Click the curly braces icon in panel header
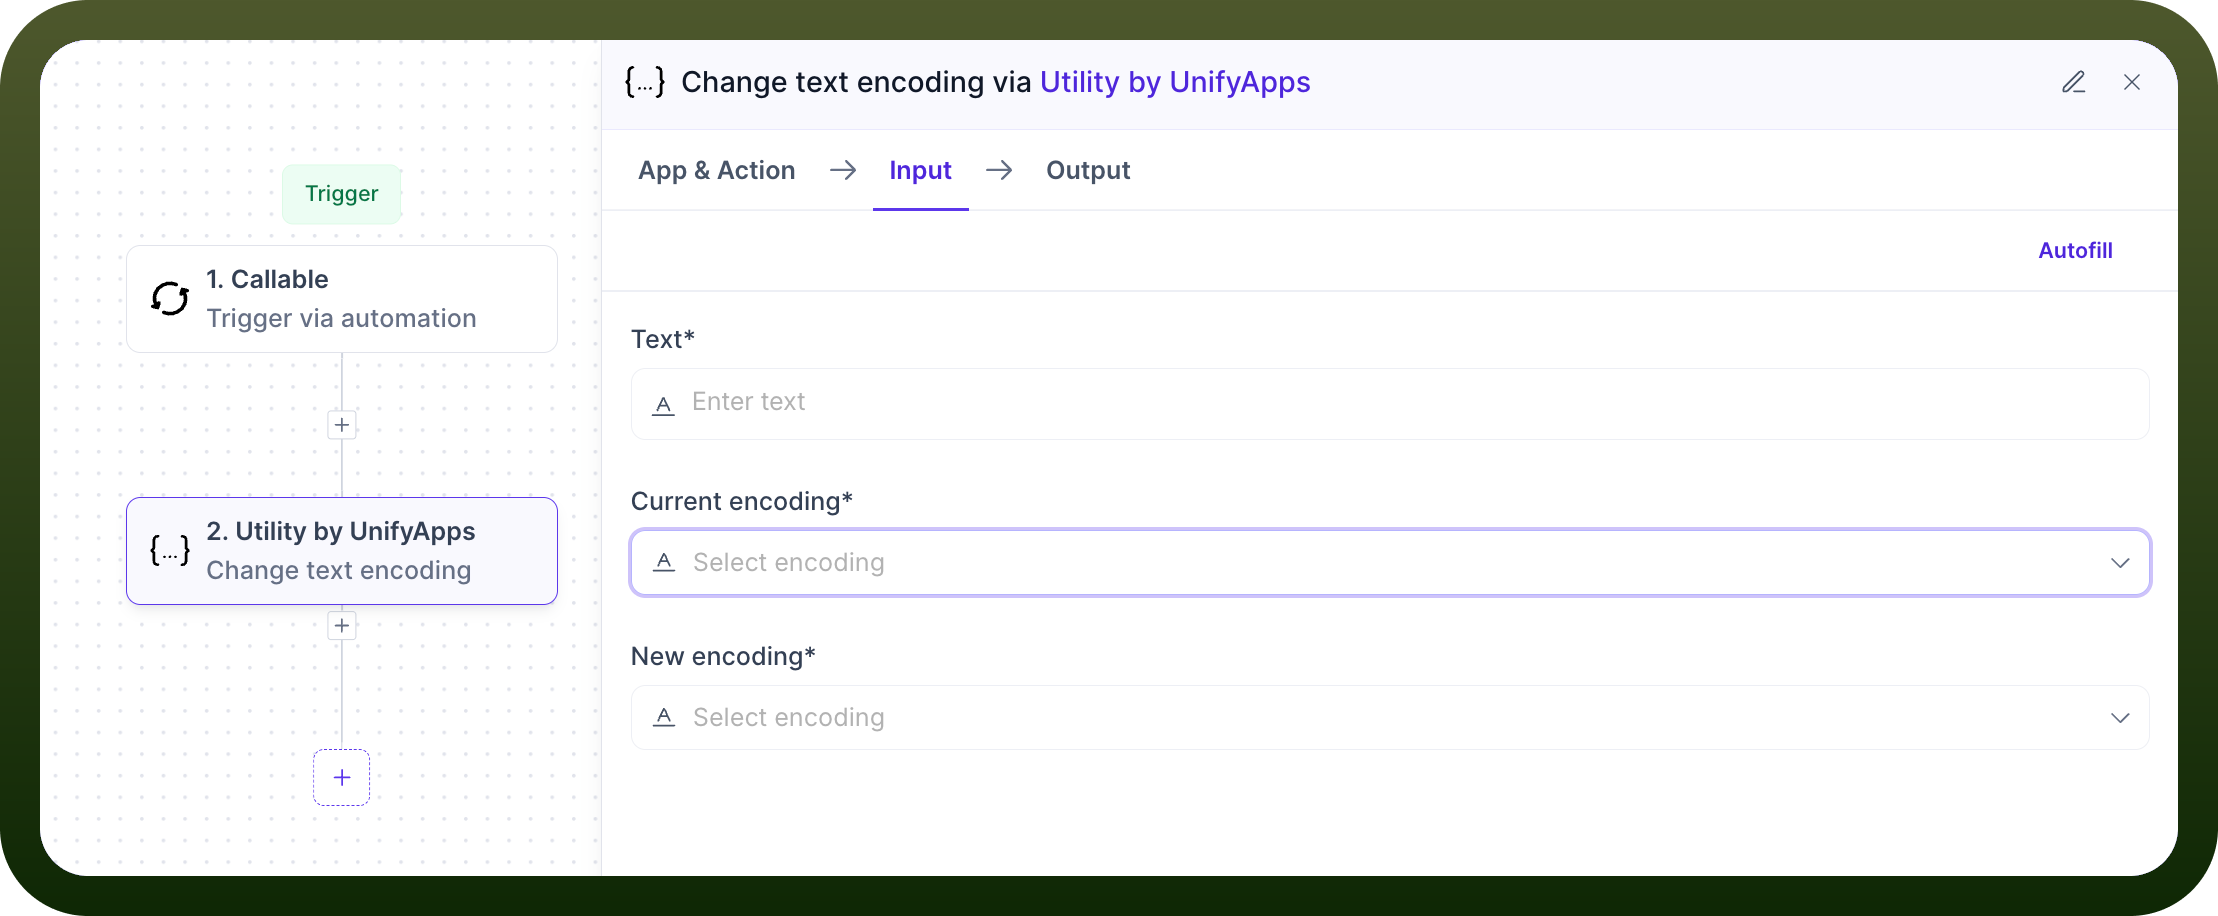The height and width of the screenshot is (916, 2218). click(x=645, y=82)
